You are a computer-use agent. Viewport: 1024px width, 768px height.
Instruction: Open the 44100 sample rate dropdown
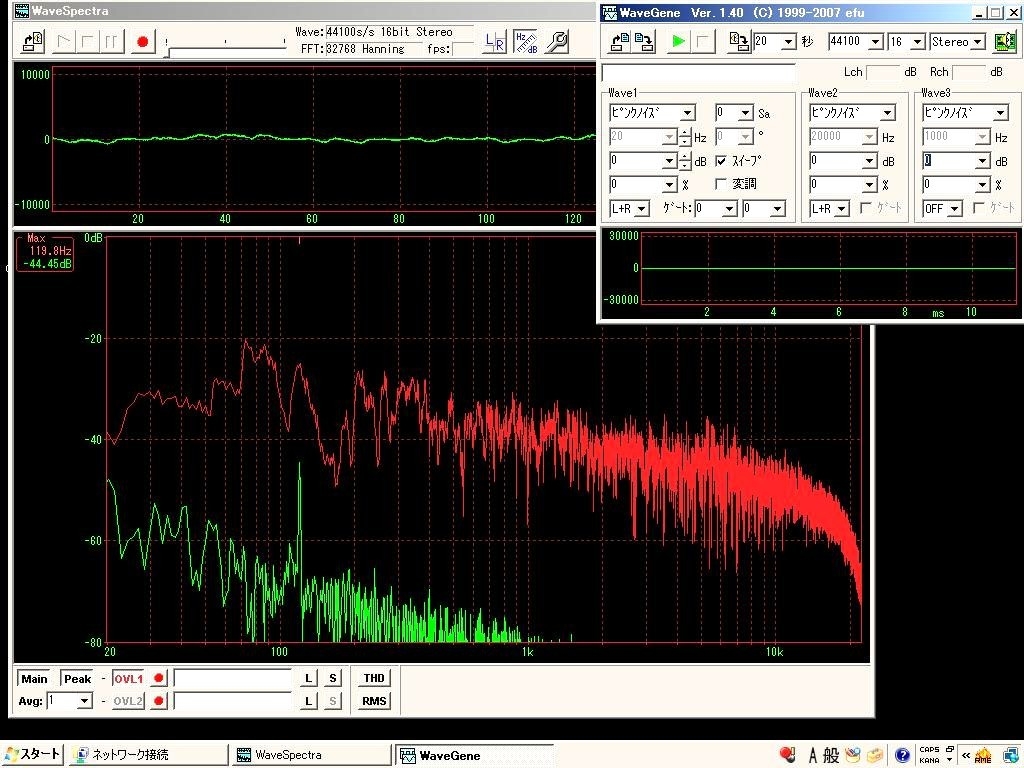click(x=876, y=42)
